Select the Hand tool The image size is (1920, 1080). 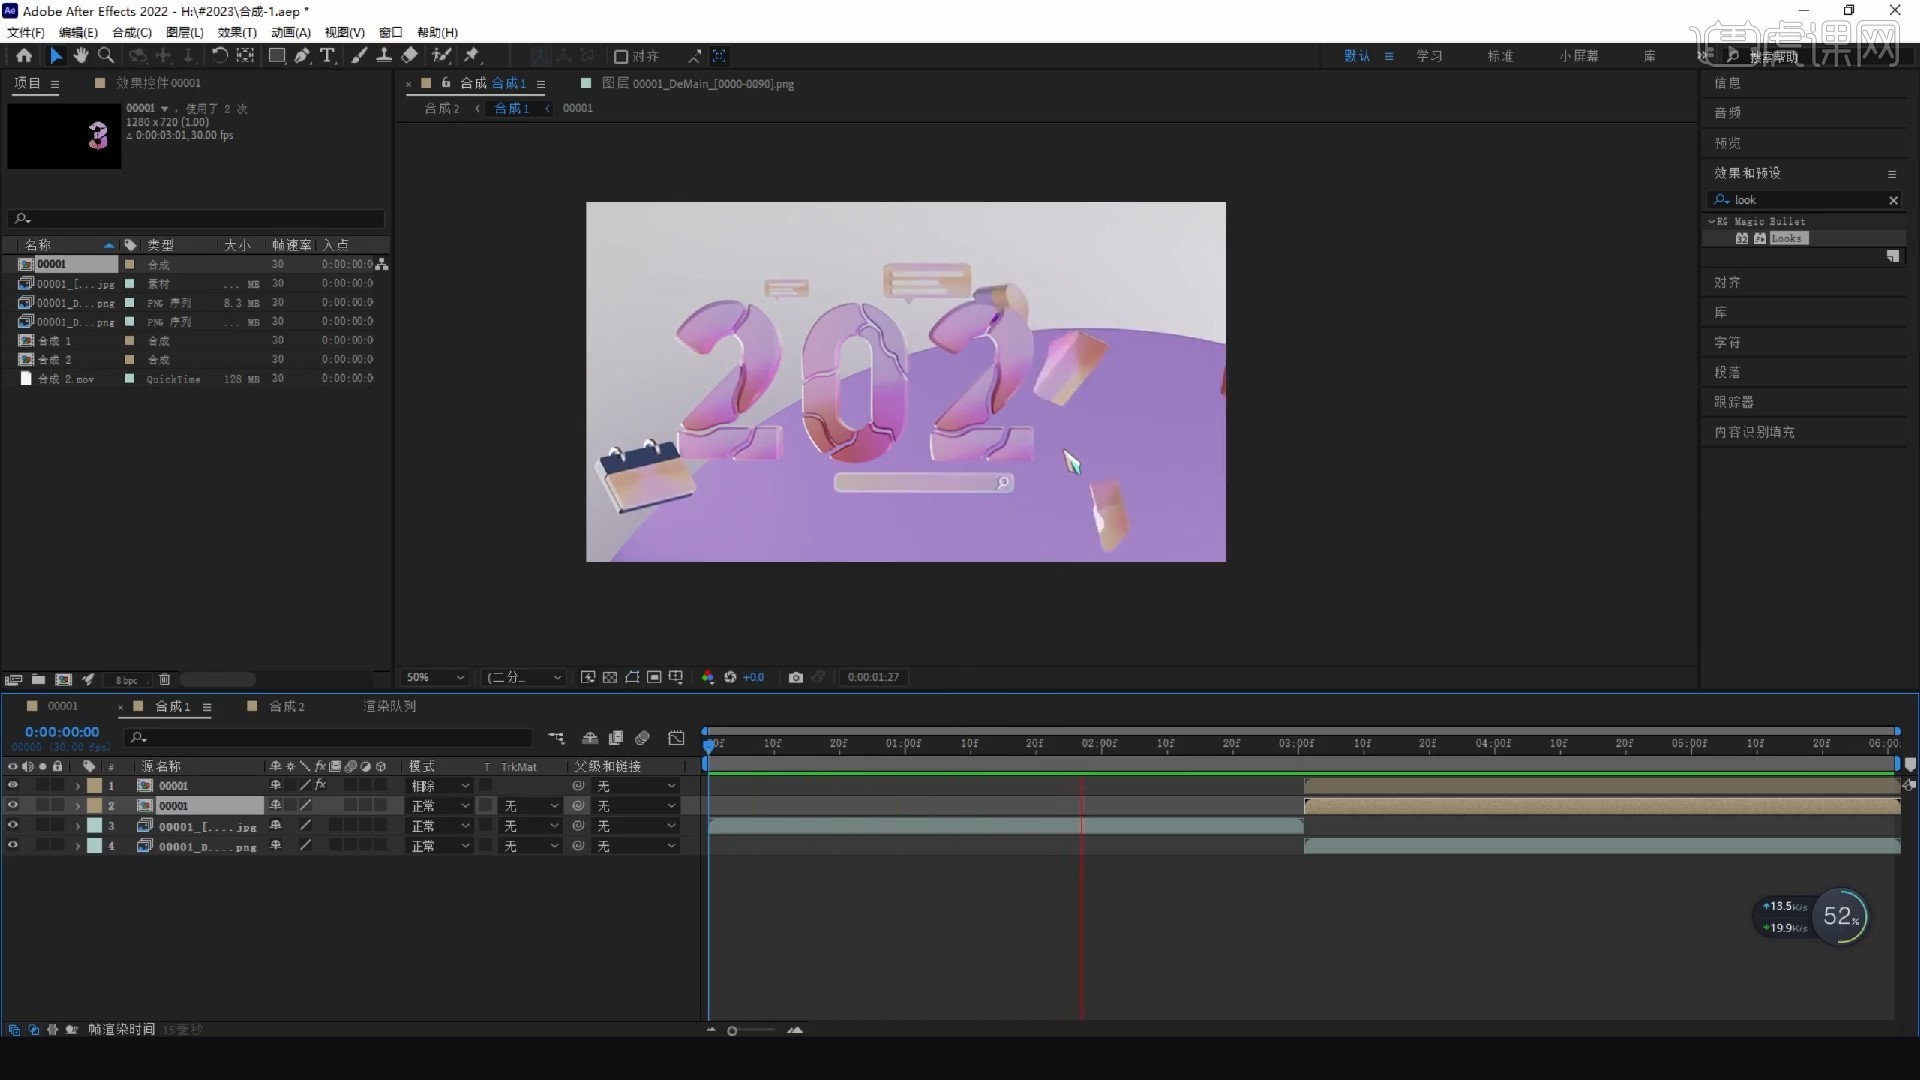click(81, 56)
